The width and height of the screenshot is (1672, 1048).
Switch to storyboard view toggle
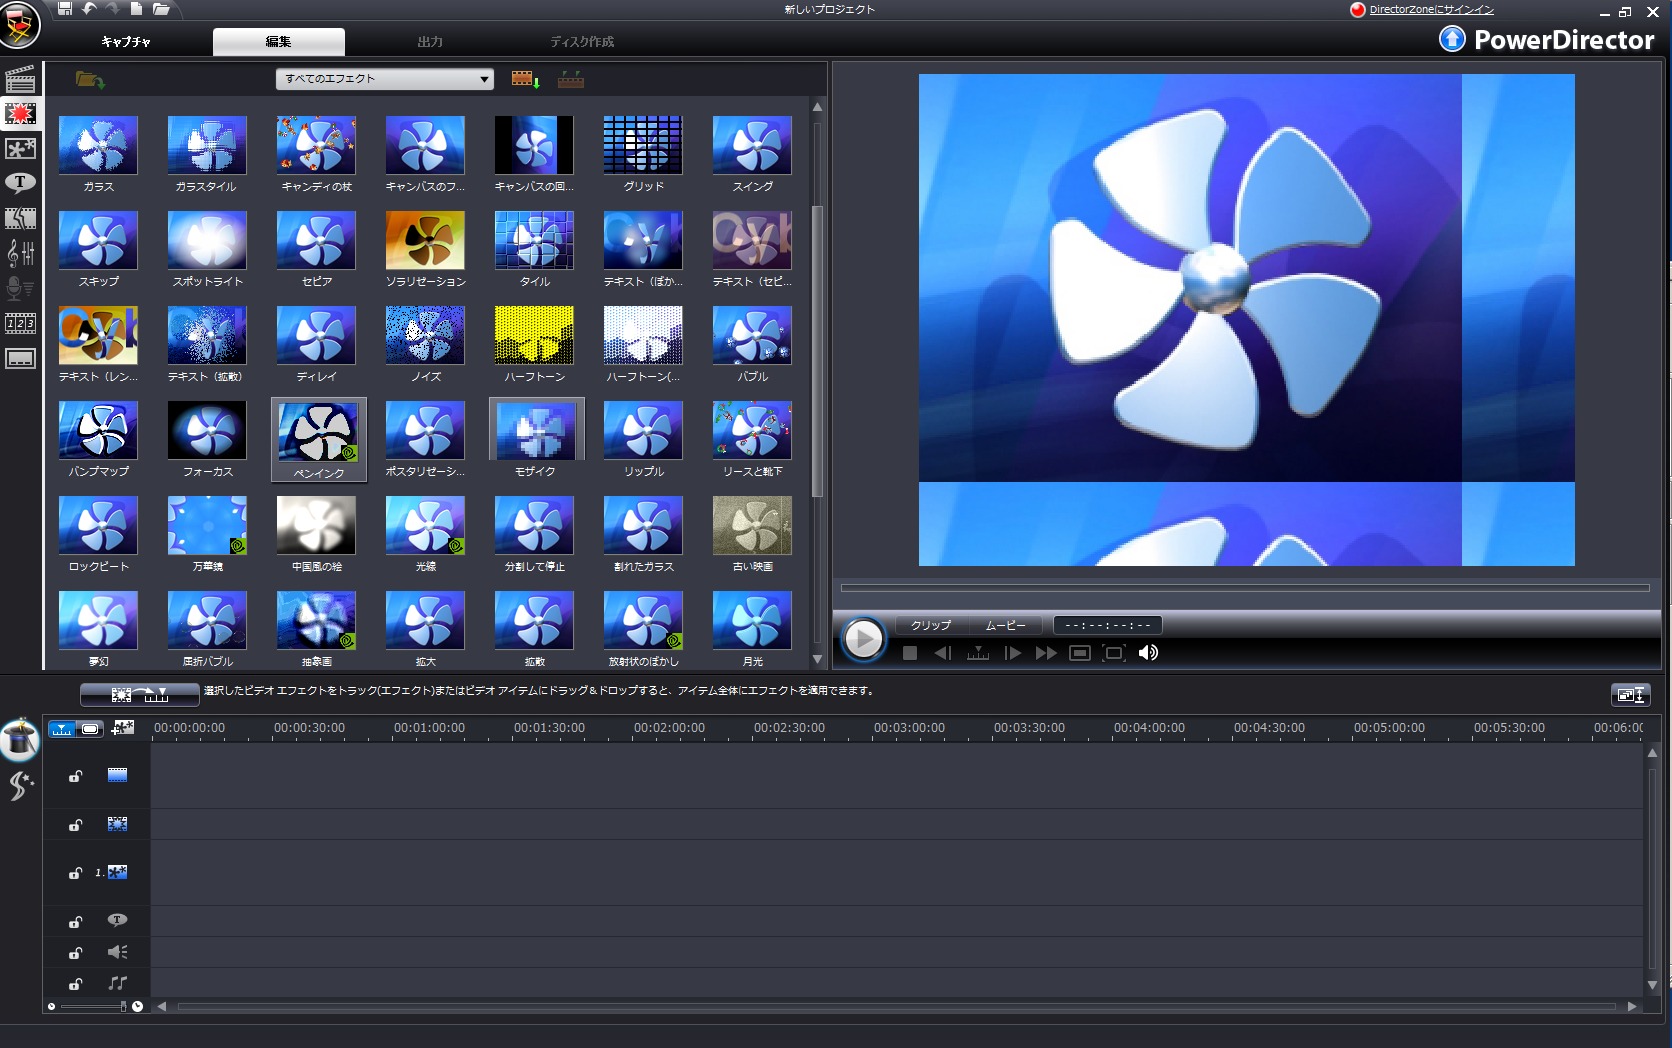(91, 729)
